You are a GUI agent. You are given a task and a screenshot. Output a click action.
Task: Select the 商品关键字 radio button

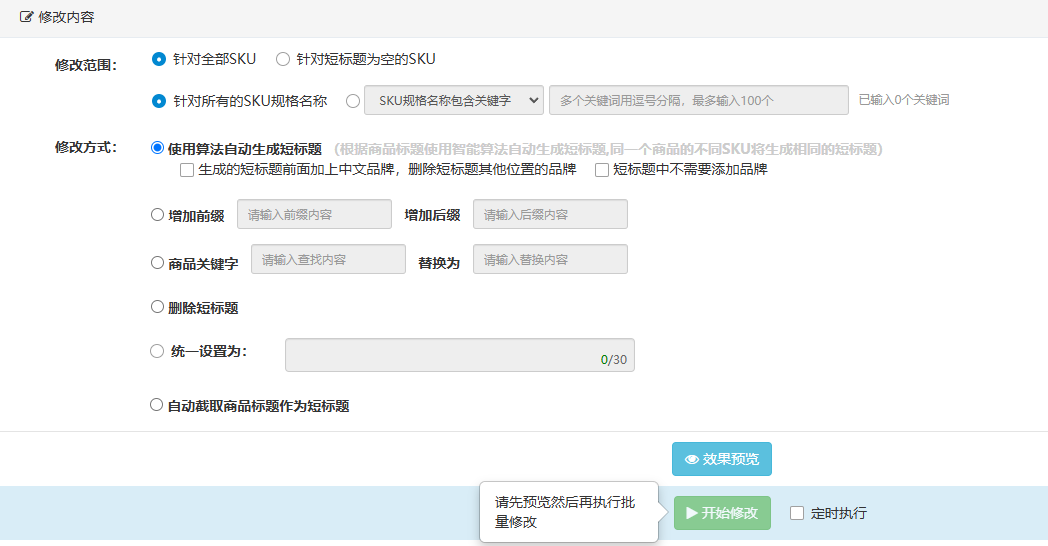(x=157, y=263)
